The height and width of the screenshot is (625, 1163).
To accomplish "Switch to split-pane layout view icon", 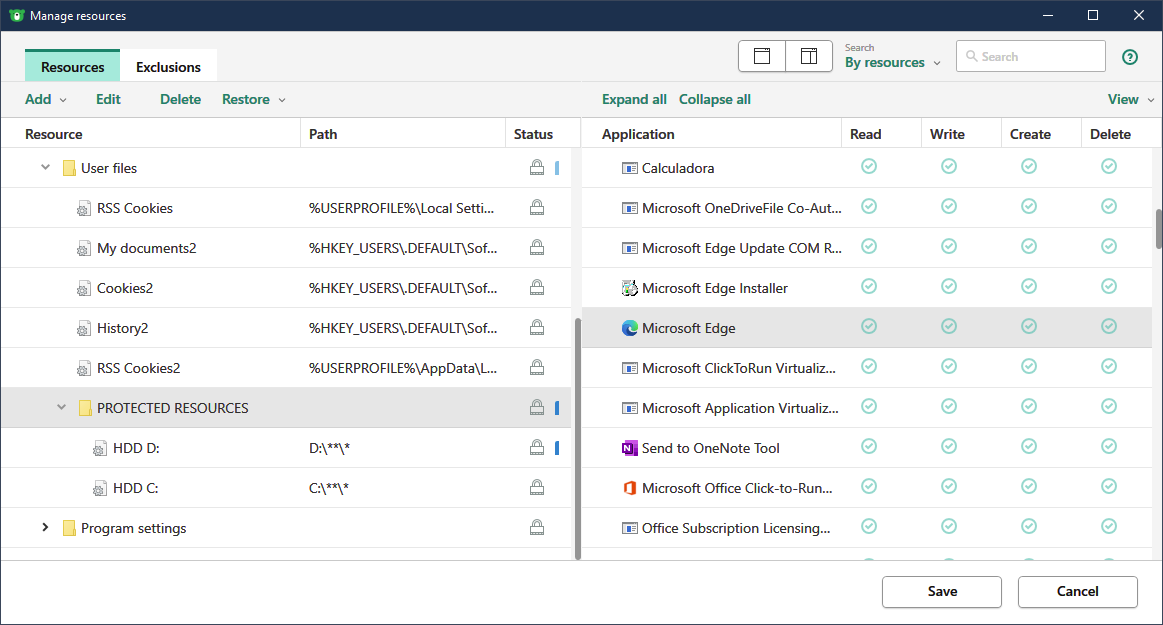I will pos(809,57).
